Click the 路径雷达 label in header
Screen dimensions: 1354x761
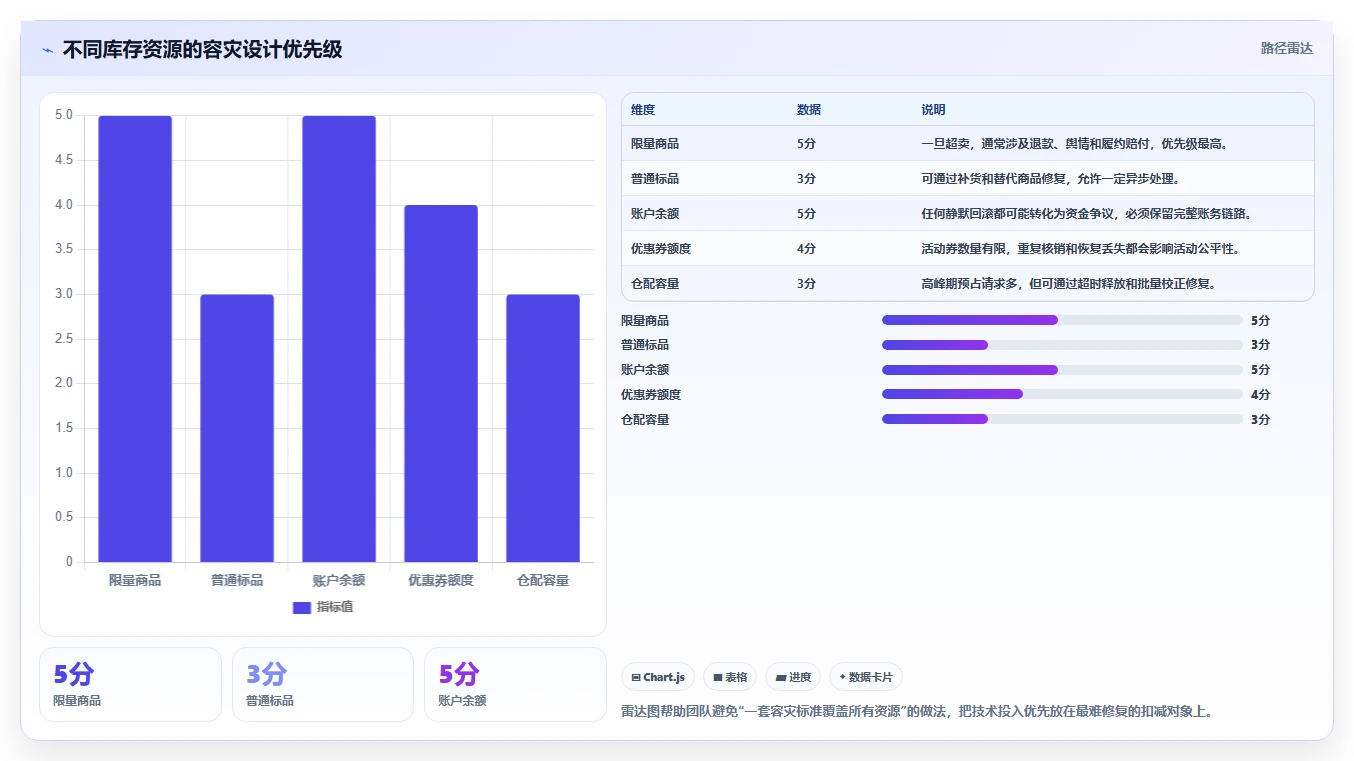[x=1286, y=48]
